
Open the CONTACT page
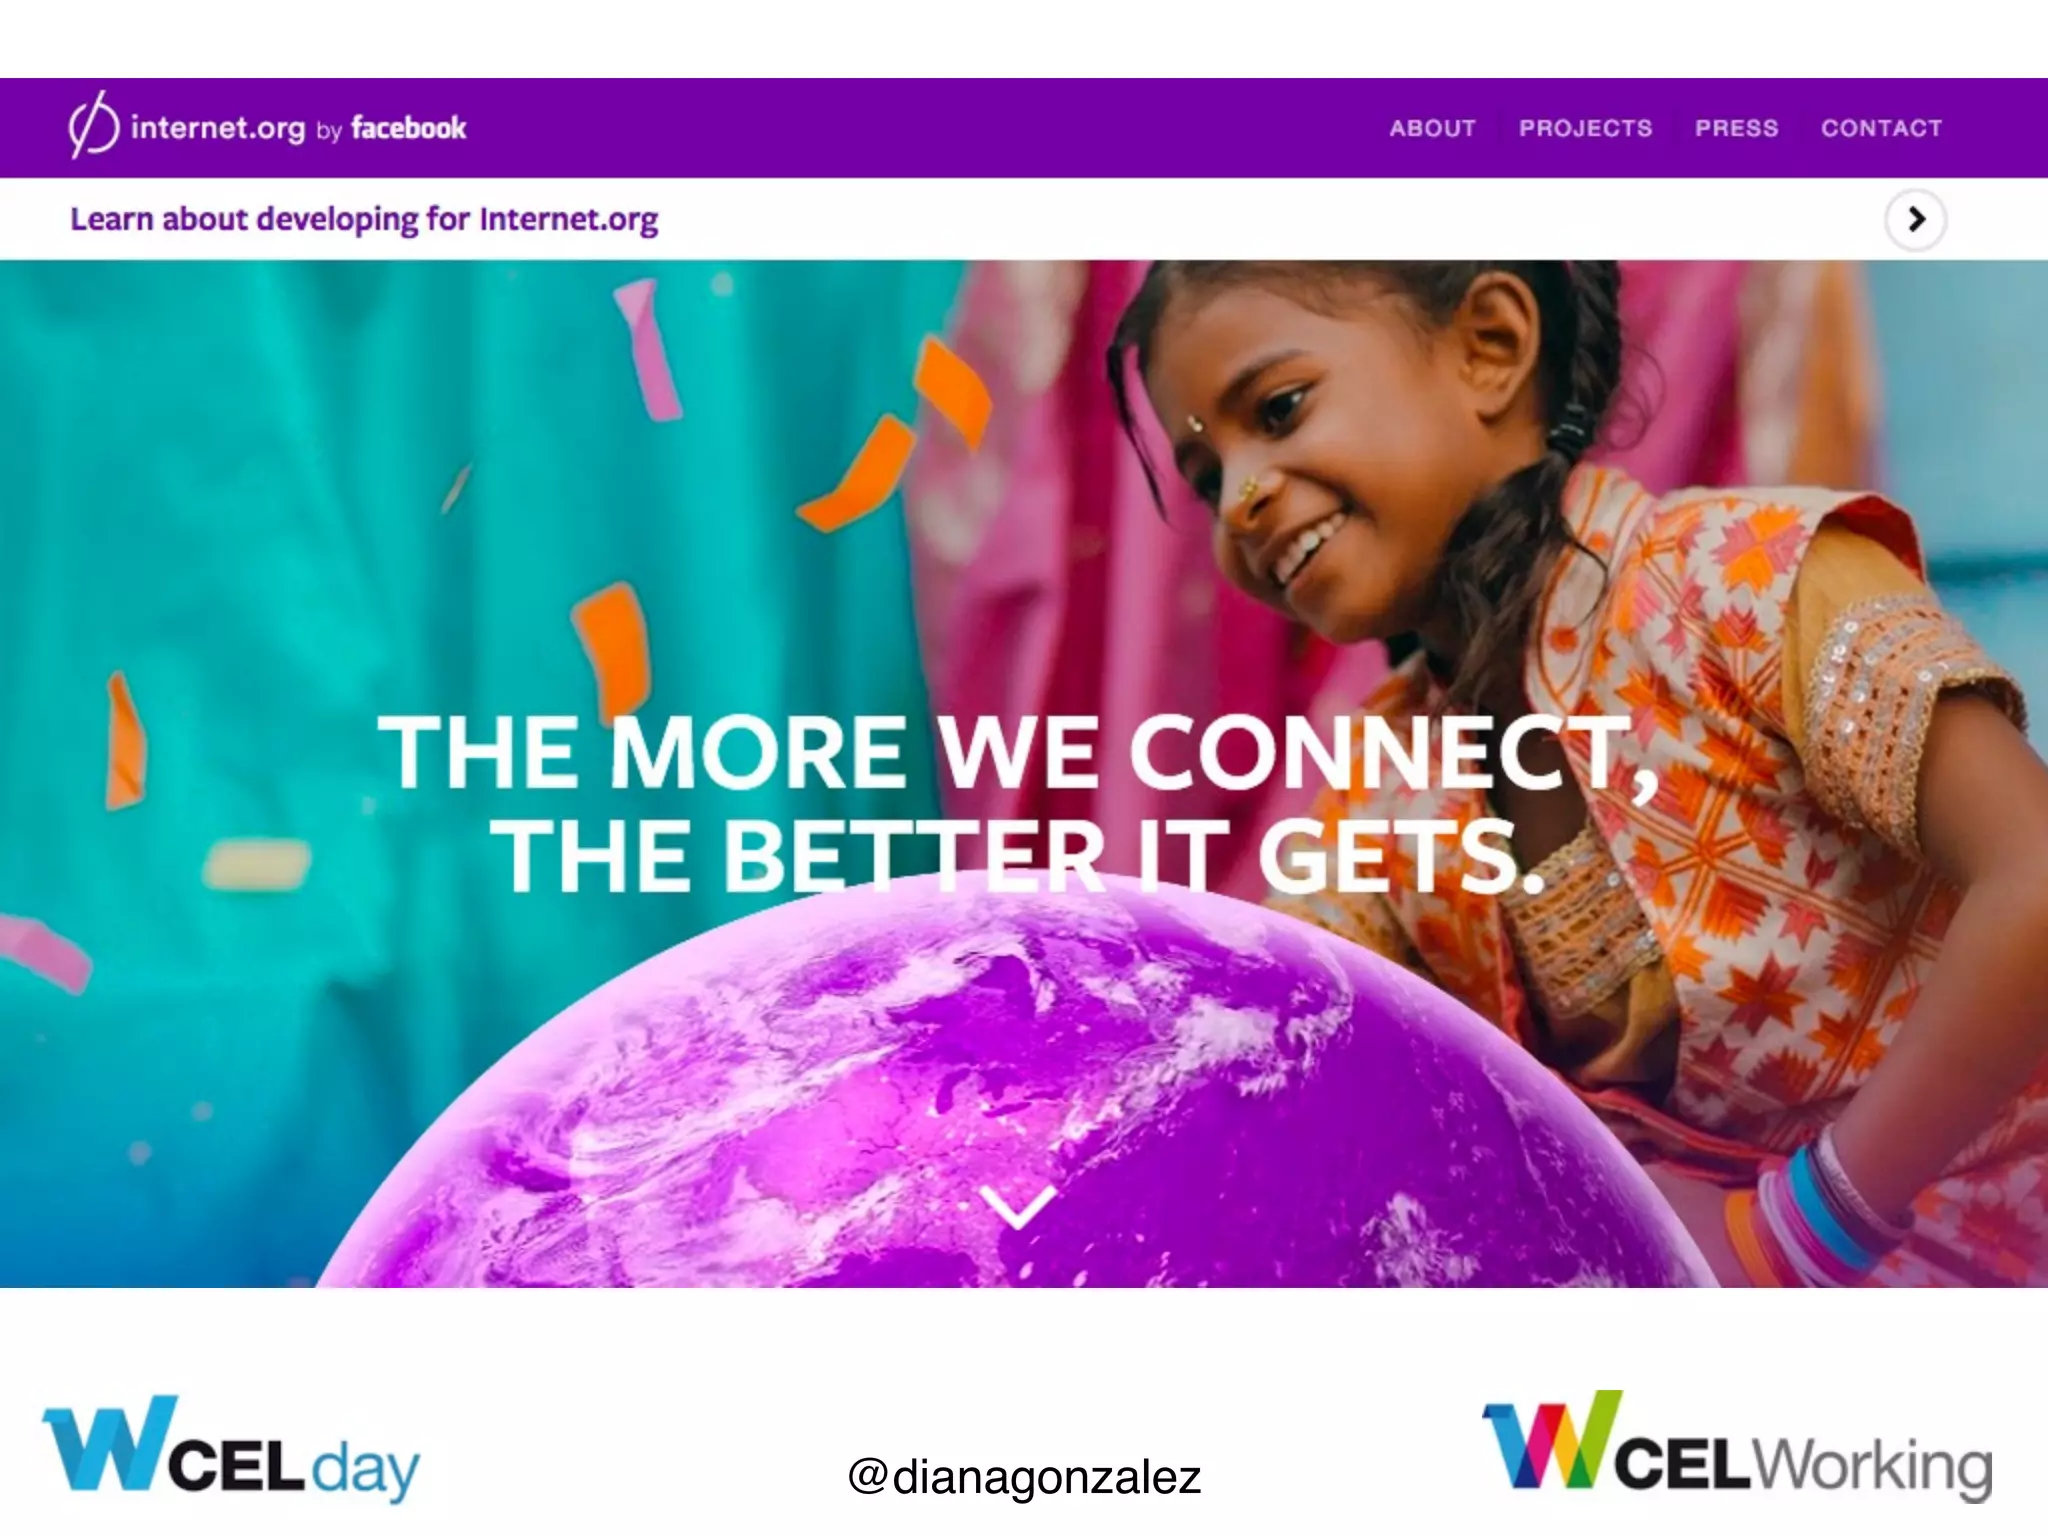(1881, 128)
